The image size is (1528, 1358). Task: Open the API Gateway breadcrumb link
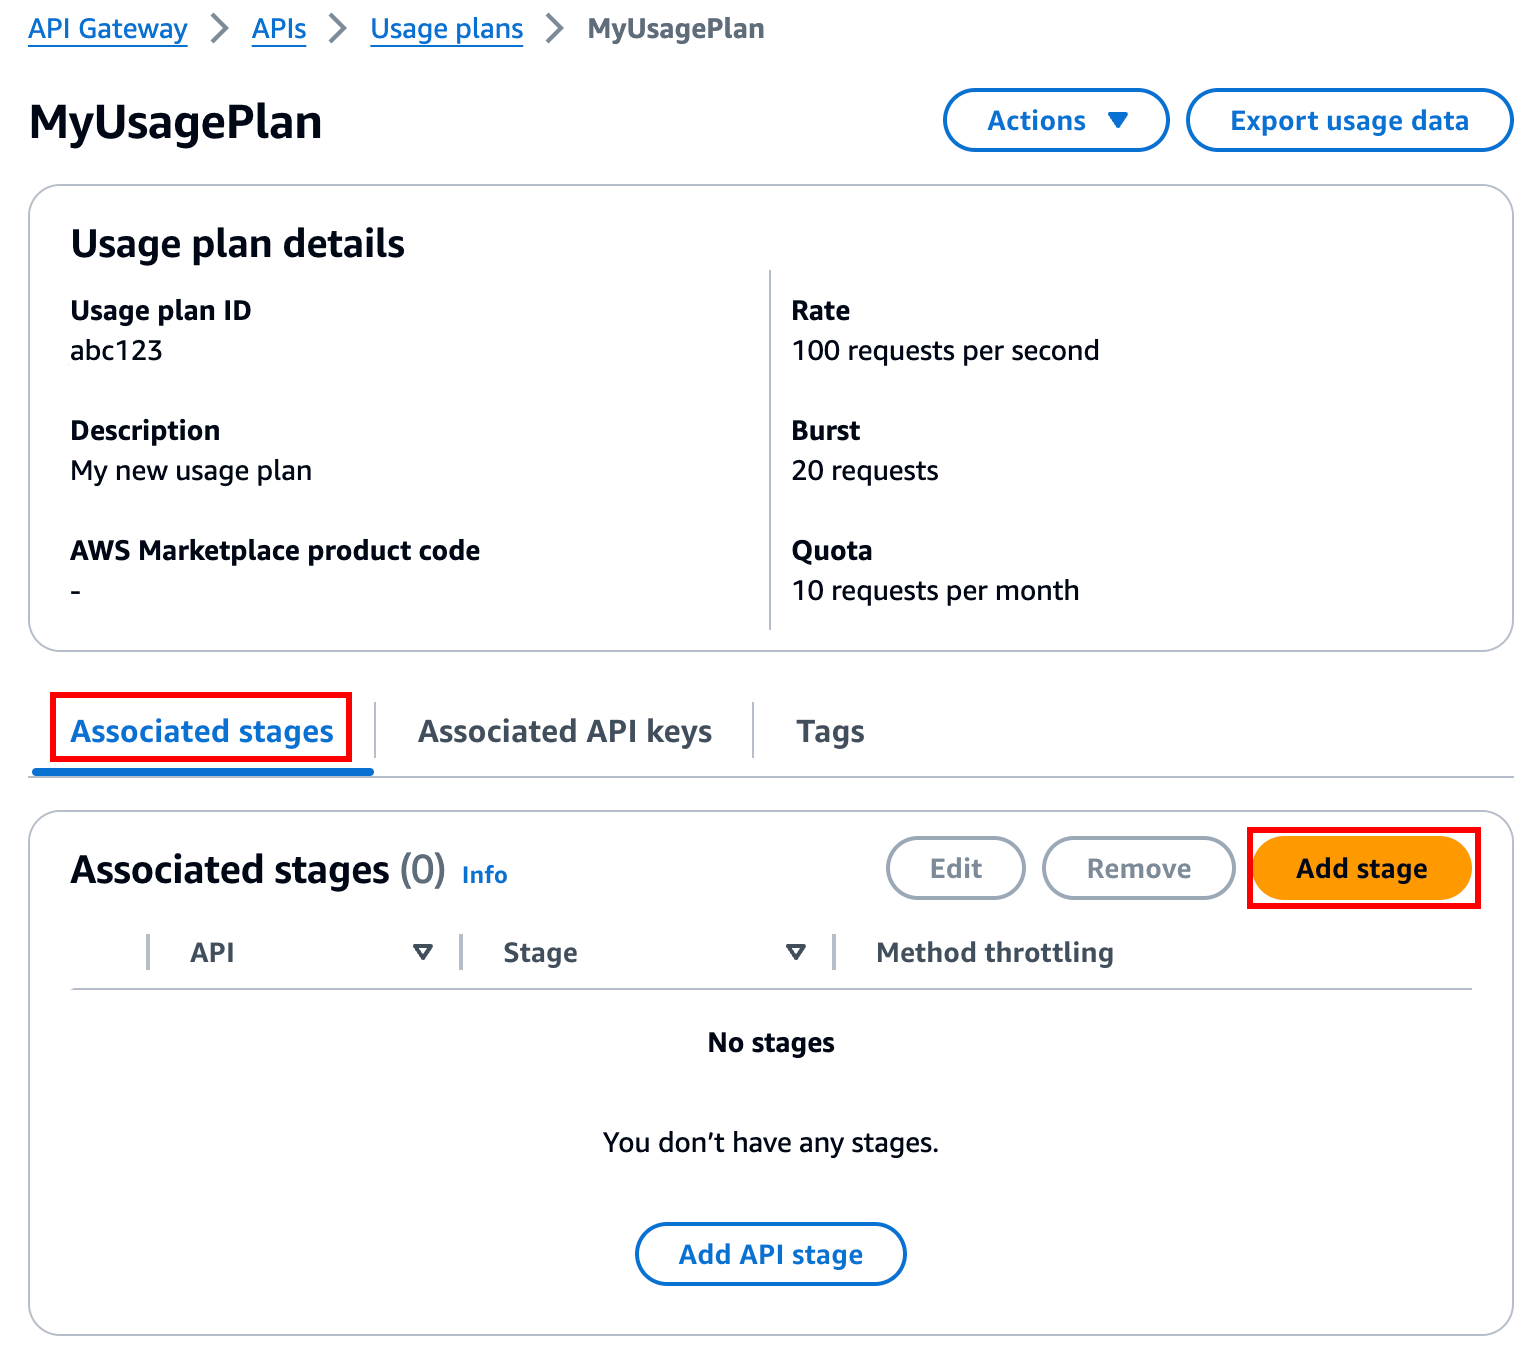[107, 29]
